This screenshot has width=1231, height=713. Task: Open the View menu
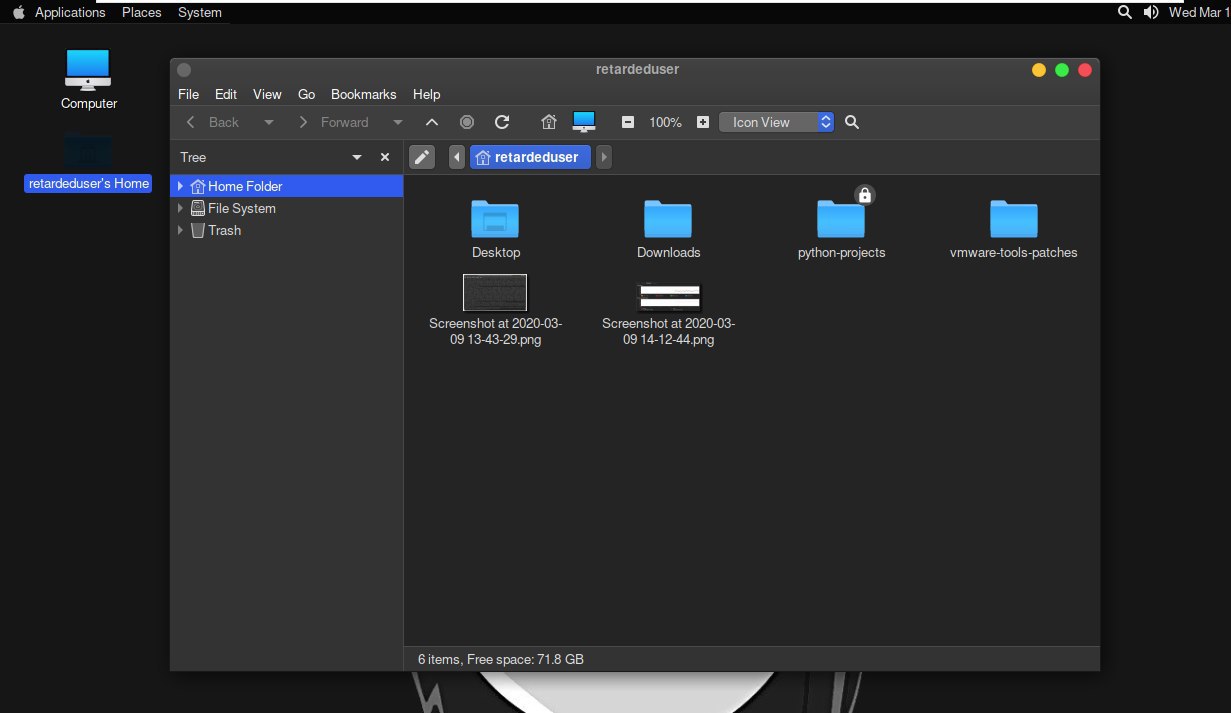coord(267,94)
